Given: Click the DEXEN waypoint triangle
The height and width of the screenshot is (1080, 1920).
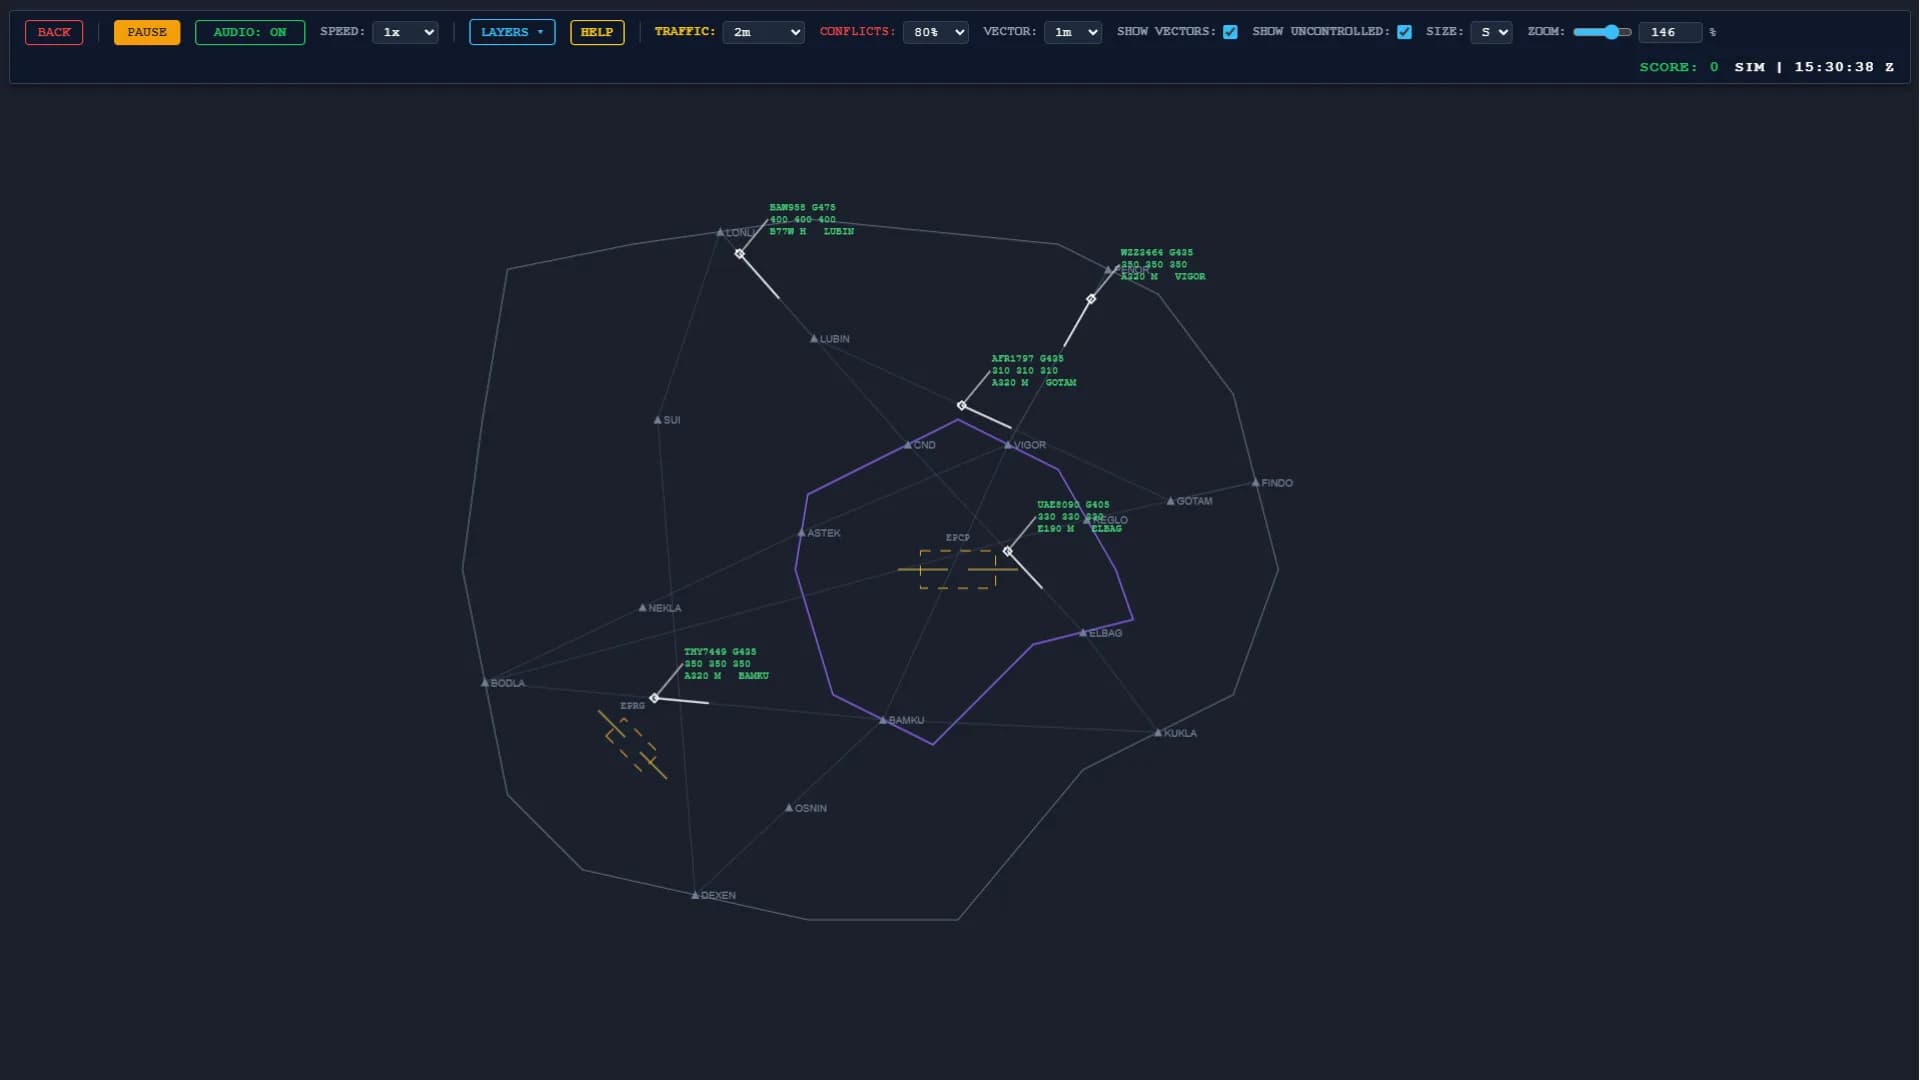Looking at the screenshot, I should coord(695,894).
